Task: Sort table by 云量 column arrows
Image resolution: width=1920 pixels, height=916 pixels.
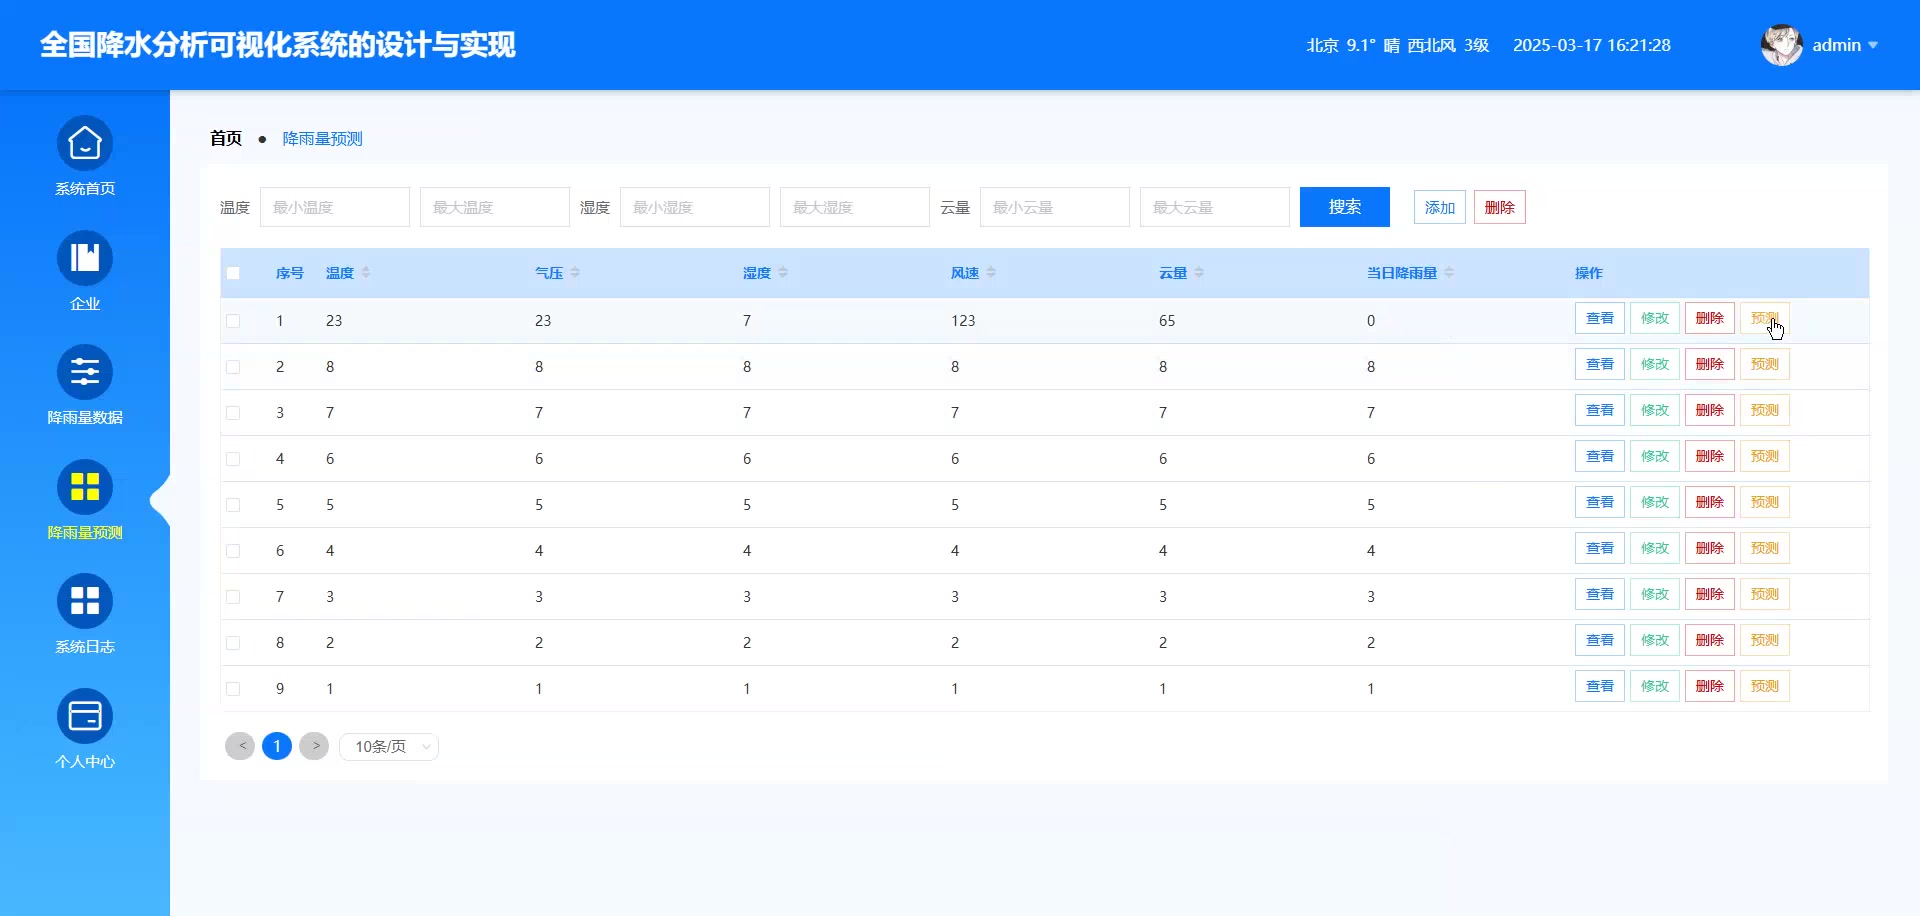Action: pyautogui.click(x=1199, y=273)
